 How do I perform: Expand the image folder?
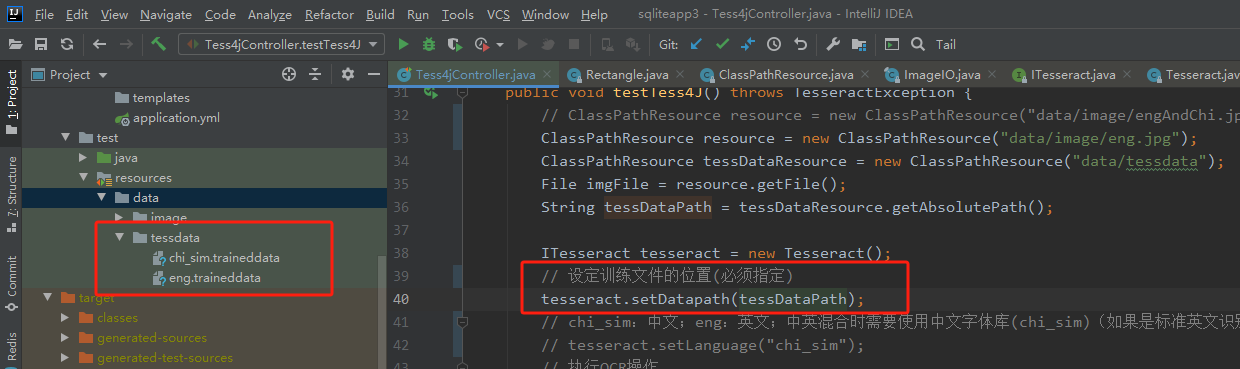coord(120,218)
